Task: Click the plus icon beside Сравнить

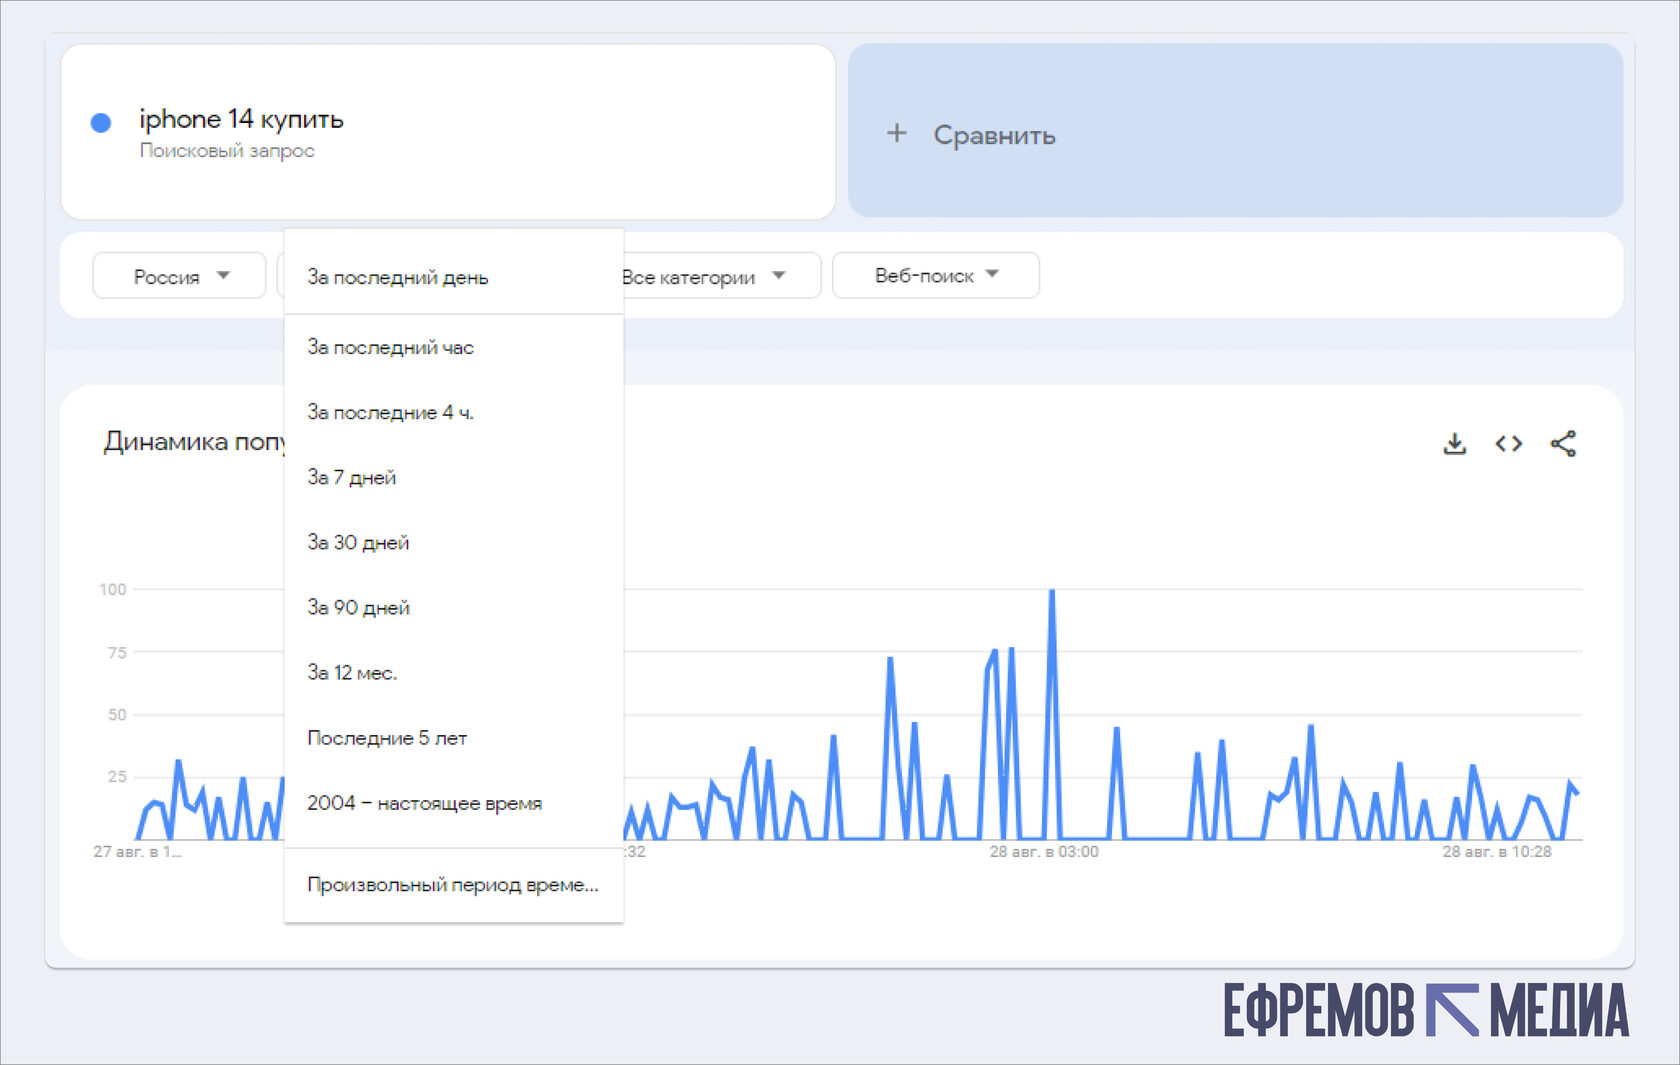Action: tap(897, 133)
